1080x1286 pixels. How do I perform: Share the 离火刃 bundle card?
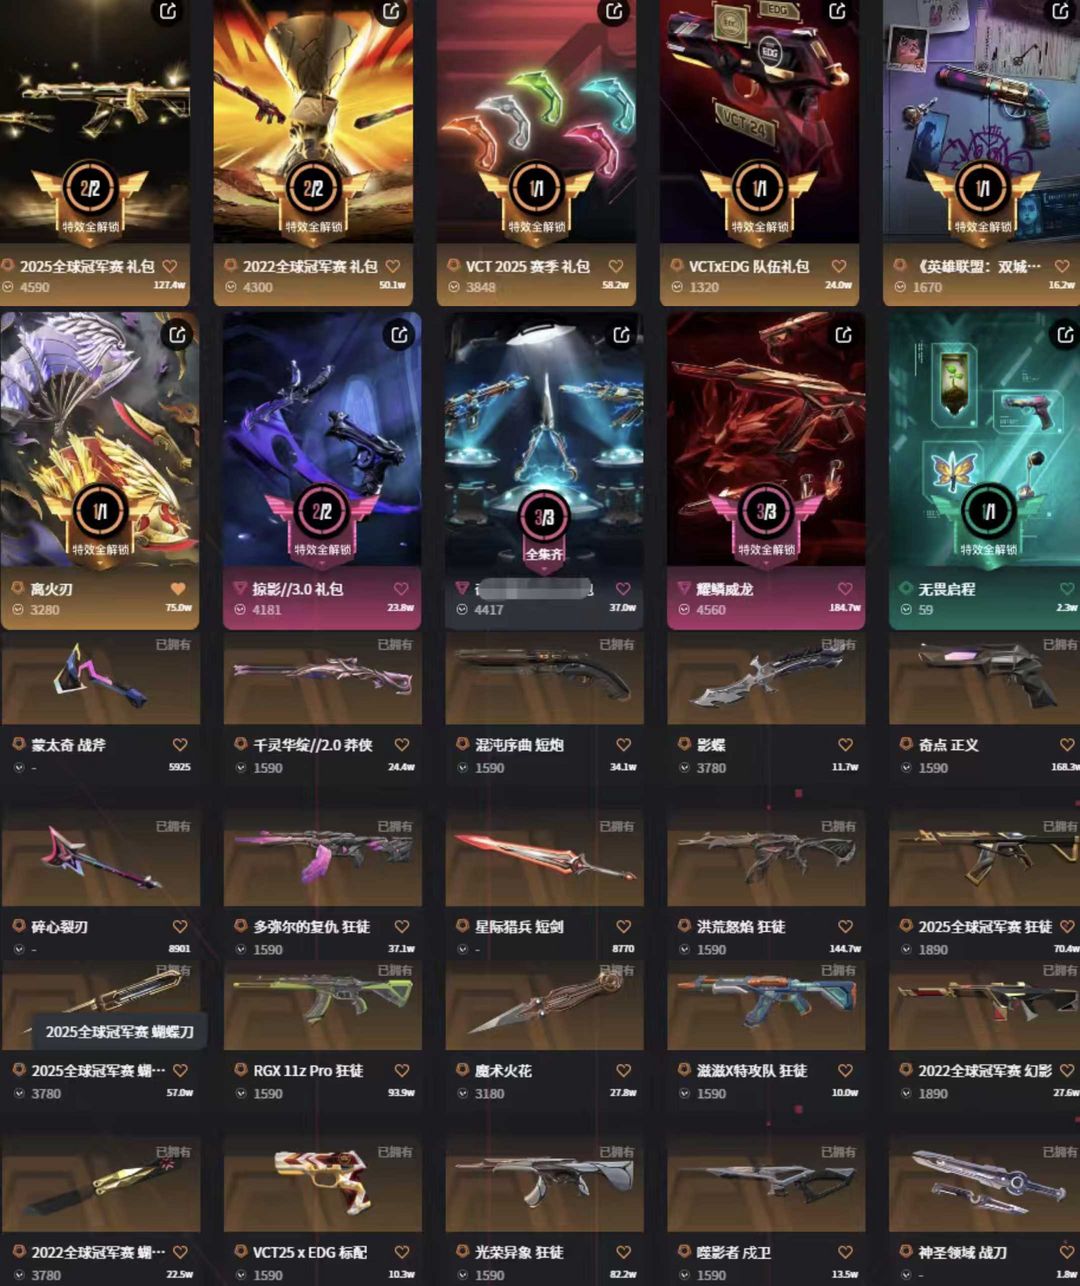pos(177,334)
